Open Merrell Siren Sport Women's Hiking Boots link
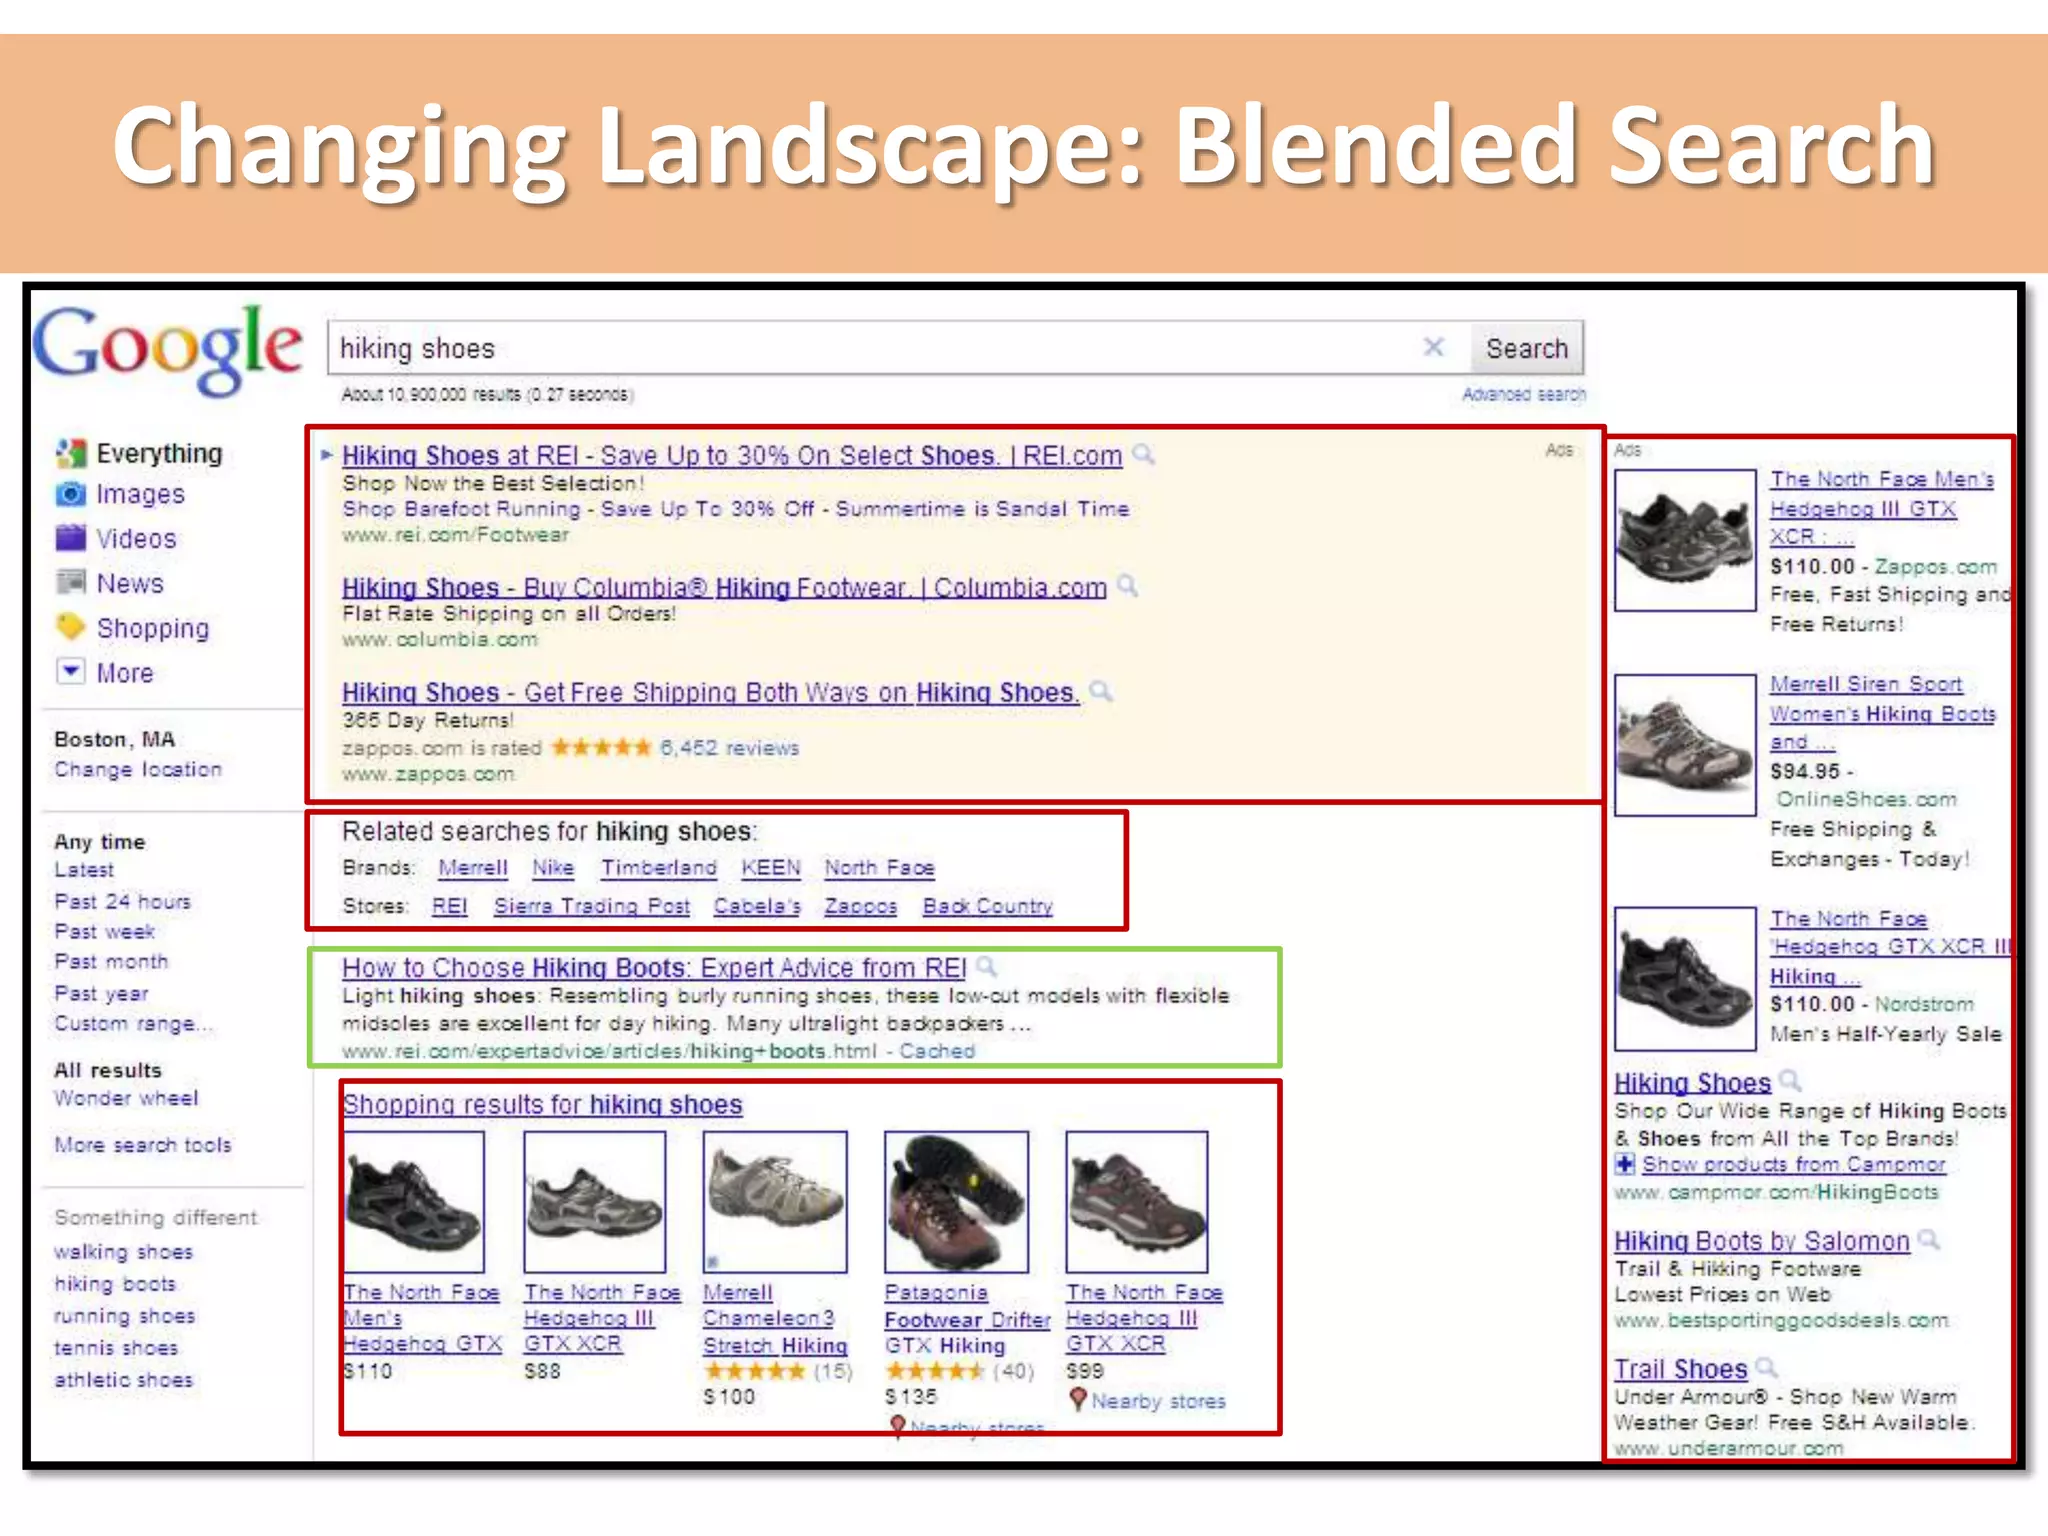Image resolution: width=2048 pixels, height=1536 pixels. (x=1882, y=713)
